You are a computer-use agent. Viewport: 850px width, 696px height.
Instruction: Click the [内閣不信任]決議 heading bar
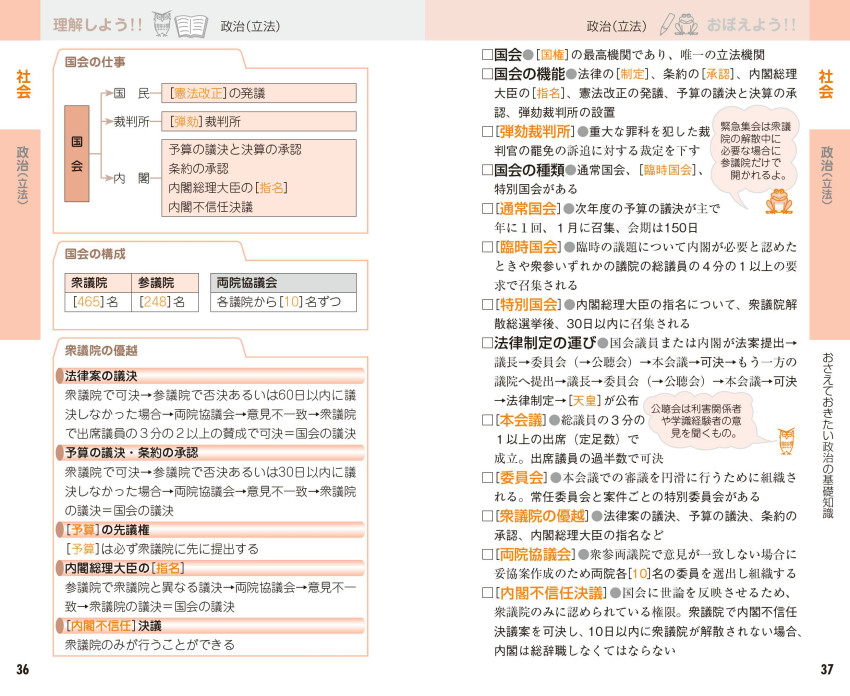(210, 626)
